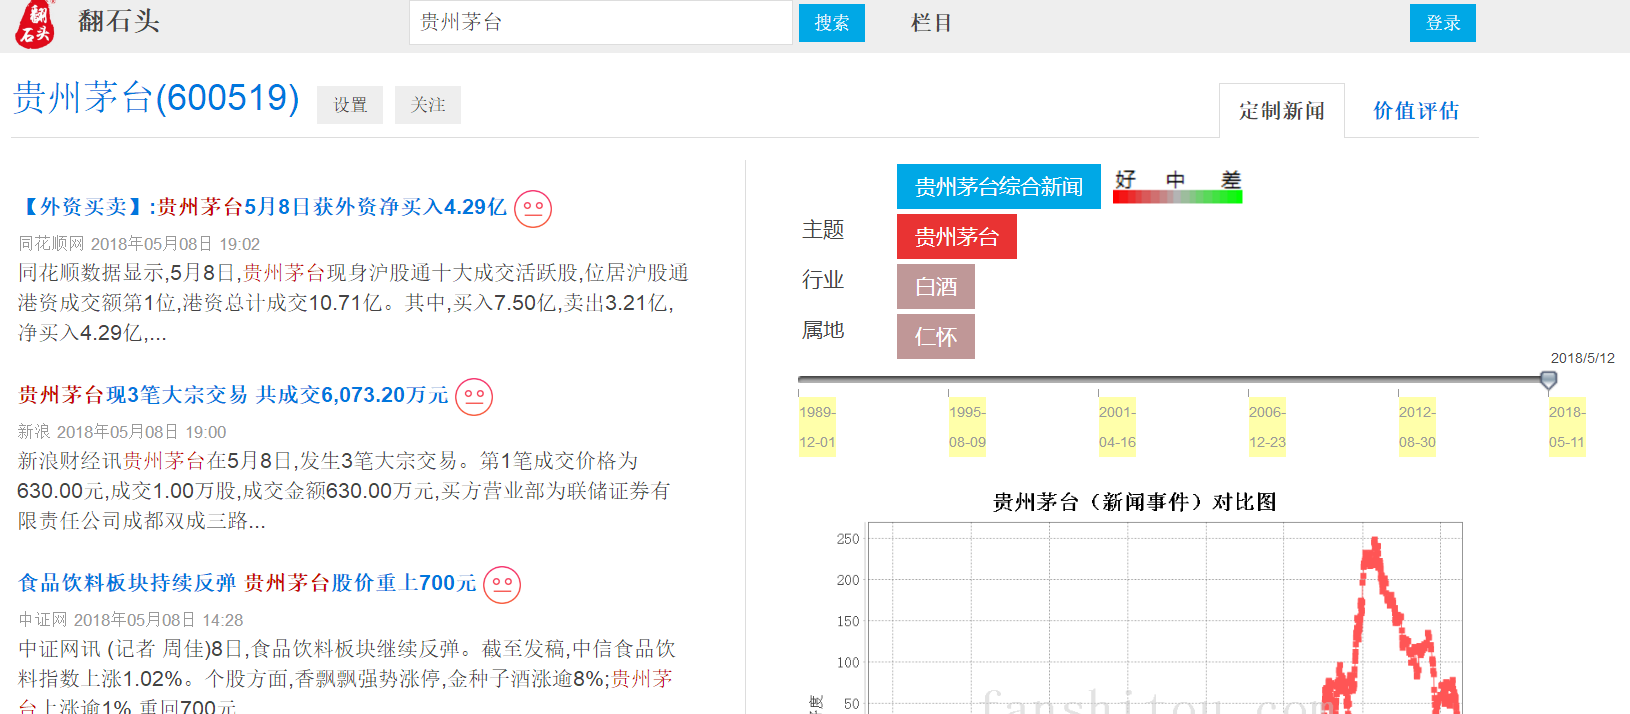Screen dimensions: 1630x714
Task: Click timeline marker 2001-04-16
Action: [x=1117, y=427]
